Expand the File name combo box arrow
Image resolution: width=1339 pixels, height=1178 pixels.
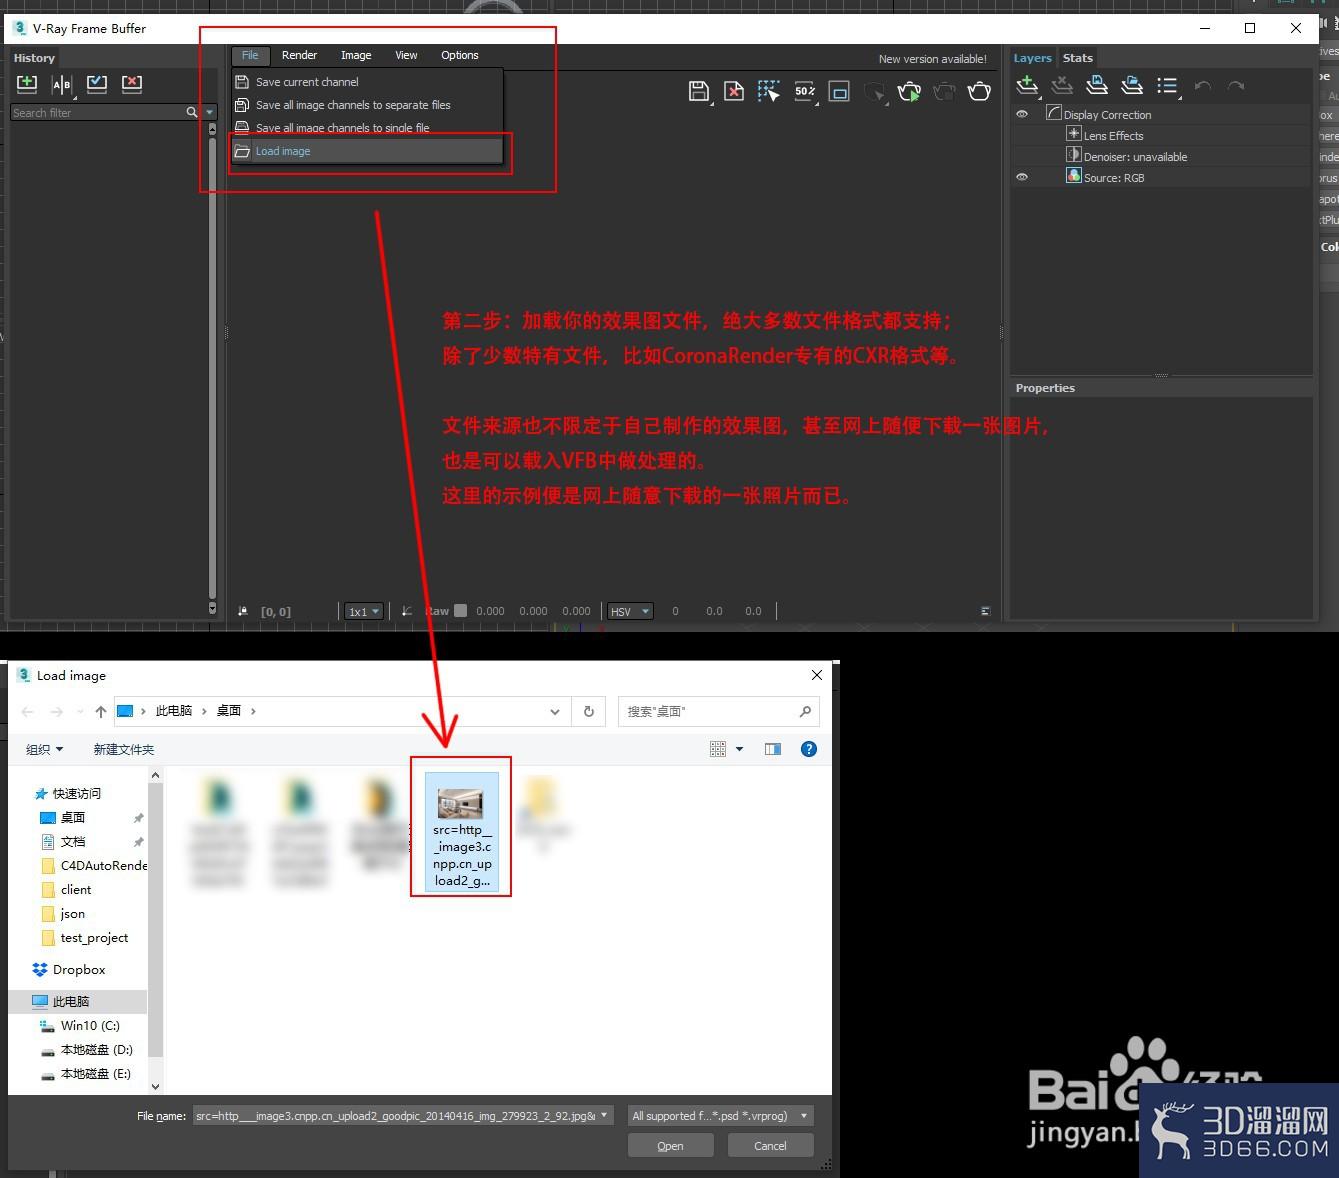point(604,1116)
